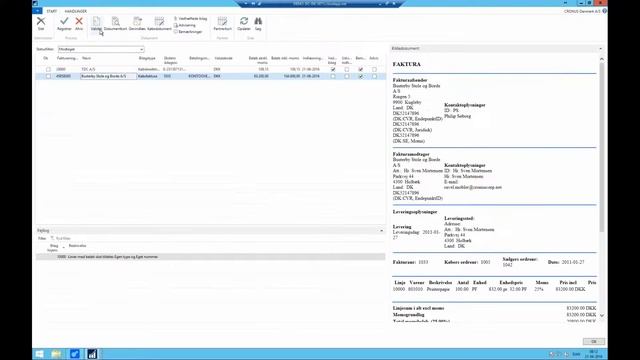Open File Explorer from taskbar
The height and width of the screenshot is (360, 640).
point(57,354)
